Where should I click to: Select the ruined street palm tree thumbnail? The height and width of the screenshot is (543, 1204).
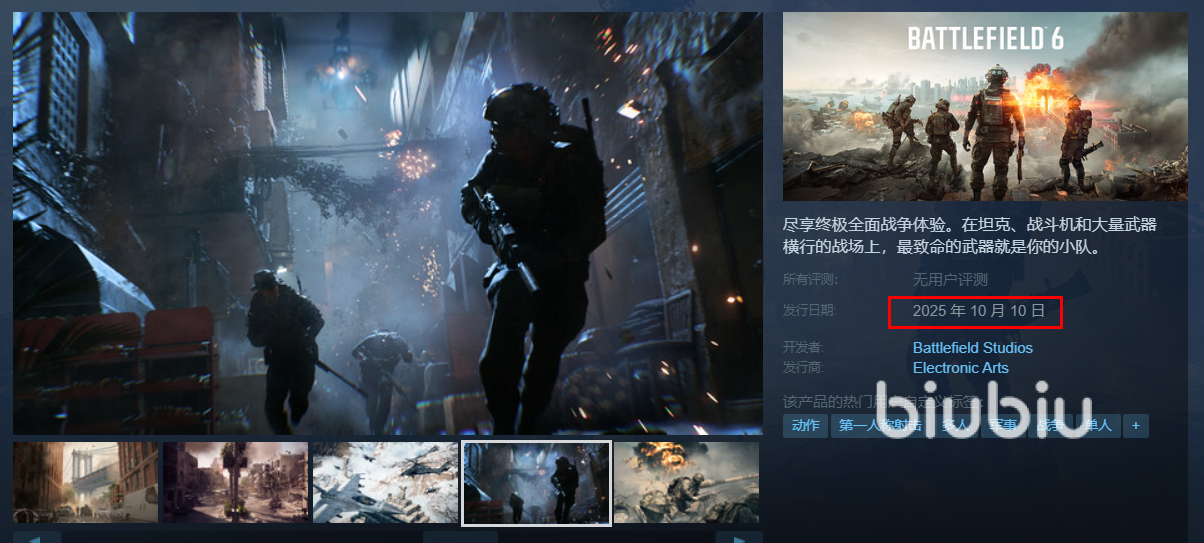235,482
